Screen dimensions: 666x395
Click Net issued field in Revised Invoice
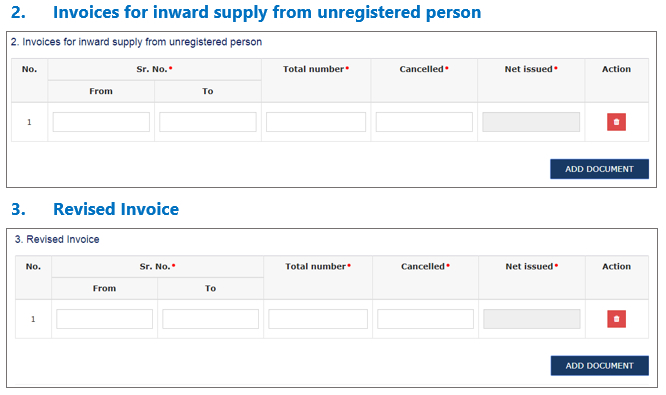pos(532,319)
